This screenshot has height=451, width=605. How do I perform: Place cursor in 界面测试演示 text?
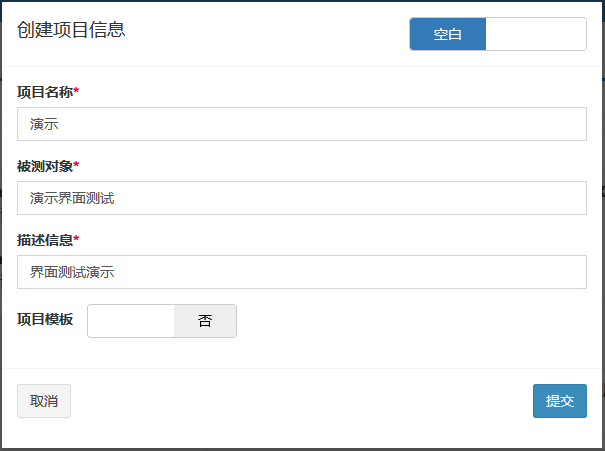[x=72, y=272]
